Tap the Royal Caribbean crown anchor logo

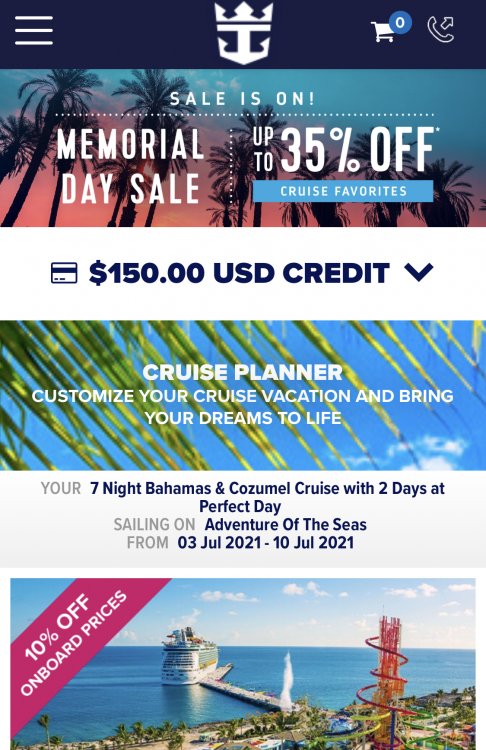[x=243, y=33]
